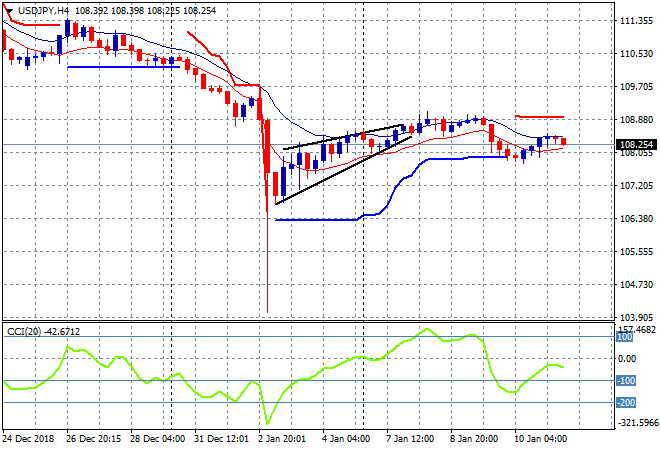Select the lower black rising trendline
This screenshot has width=660, height=450.
343,170
